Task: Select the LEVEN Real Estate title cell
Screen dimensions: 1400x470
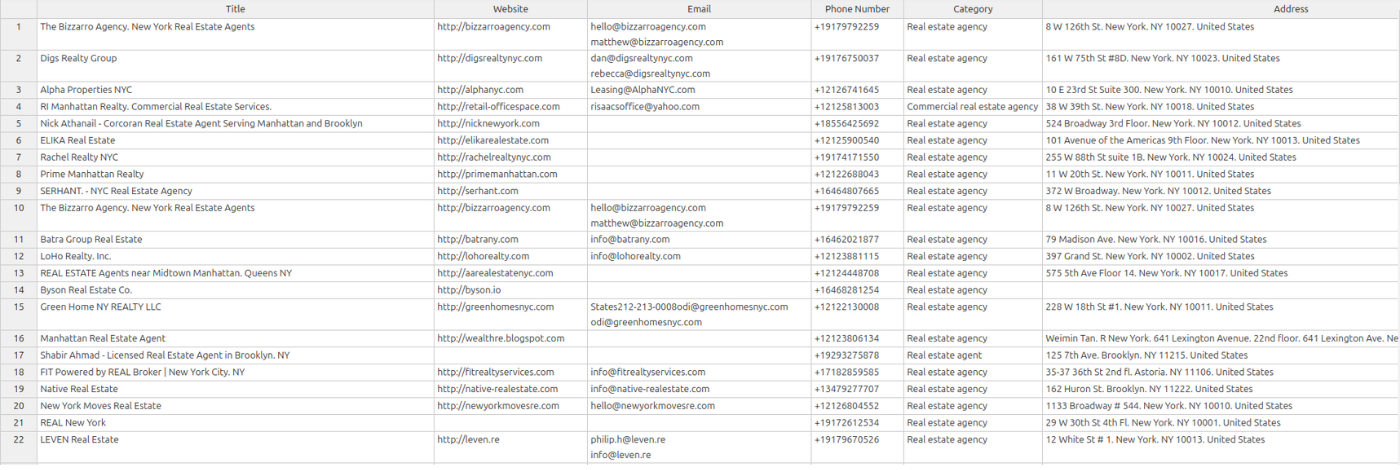Action: pyautogui.click(x=79, y=440)
